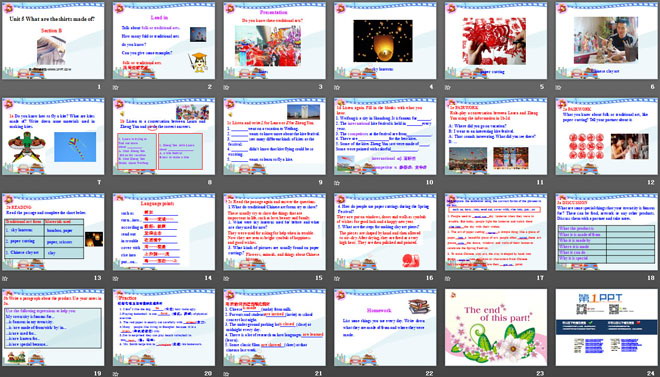Select slide 5 paper cutting thumbnail
This screenshot has height=377, width=660.
click(496, 41)
